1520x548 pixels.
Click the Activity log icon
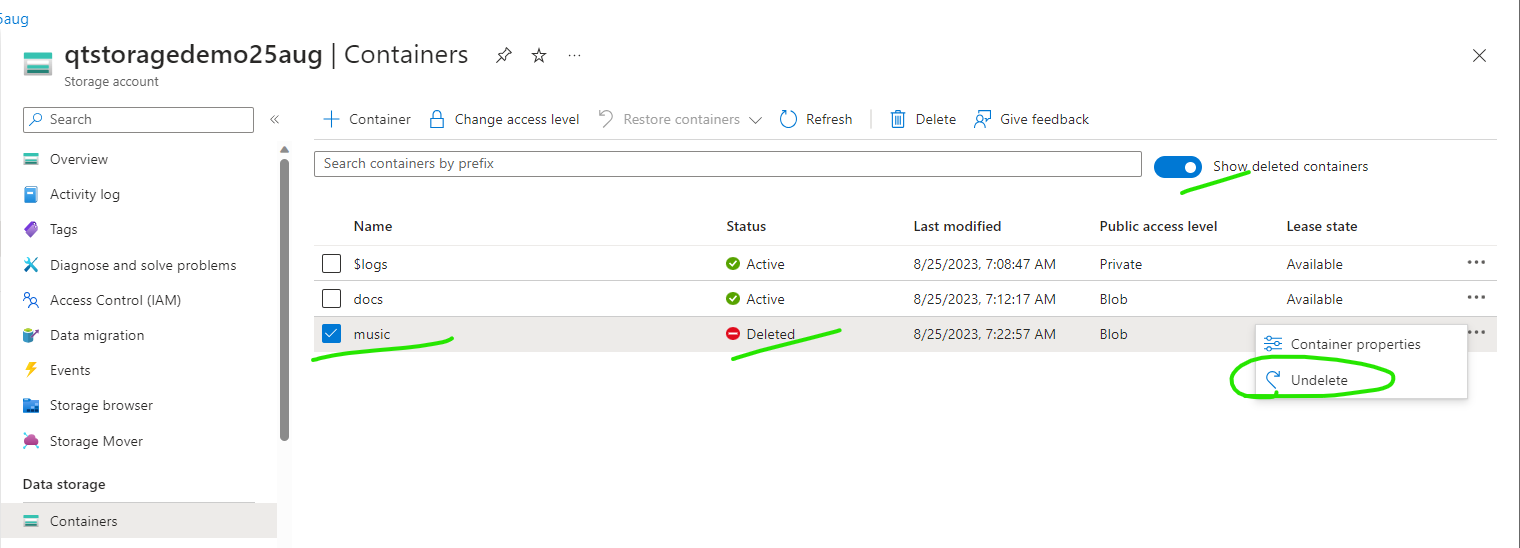click(32, 194)
